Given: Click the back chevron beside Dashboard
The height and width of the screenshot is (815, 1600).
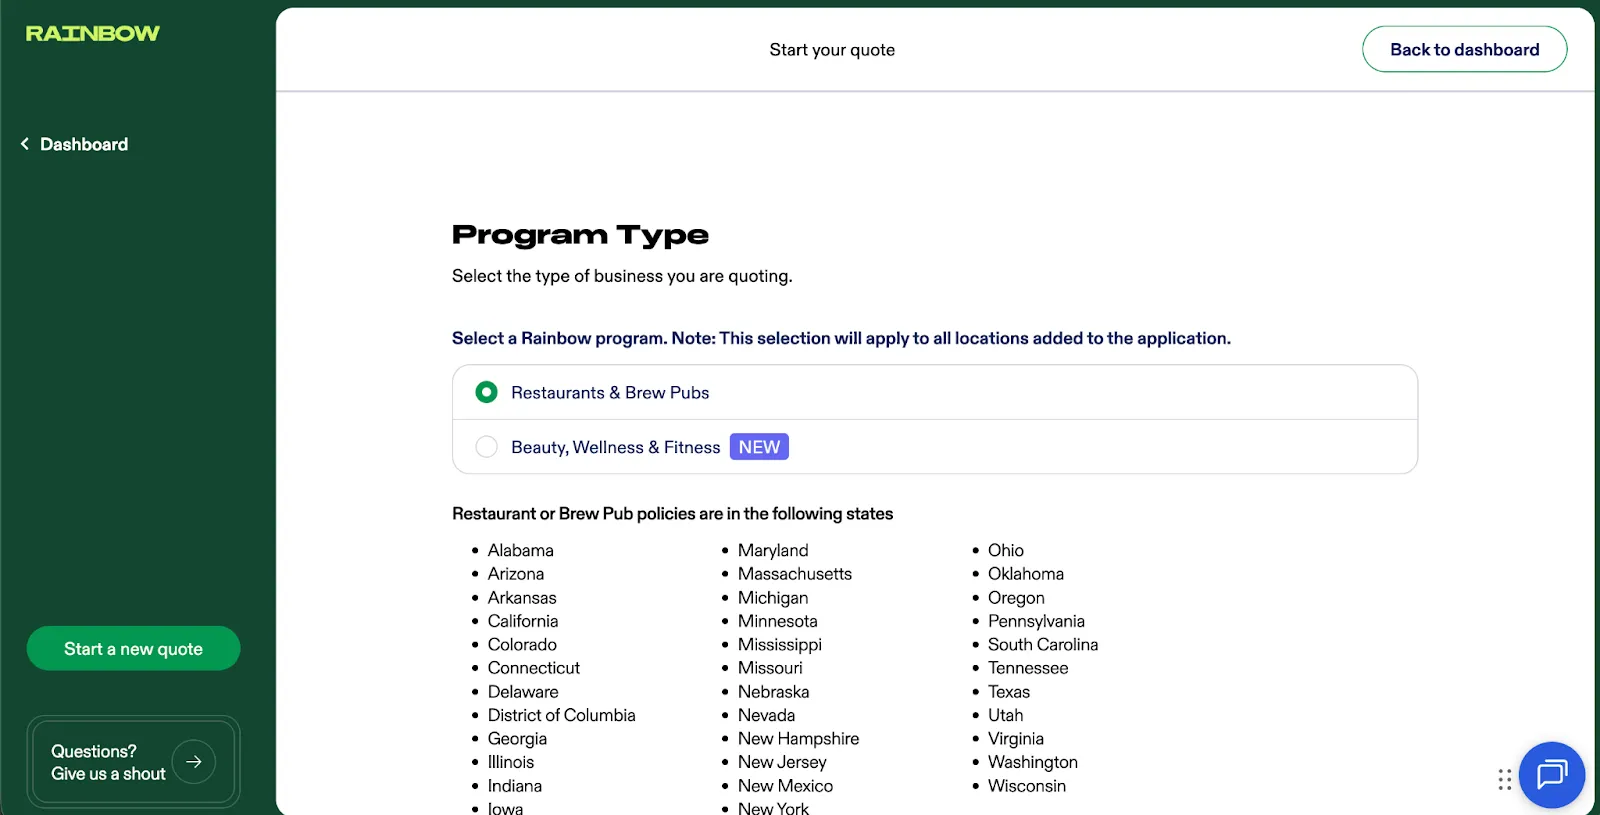Looking at the screenshot, I should [25, 144].
